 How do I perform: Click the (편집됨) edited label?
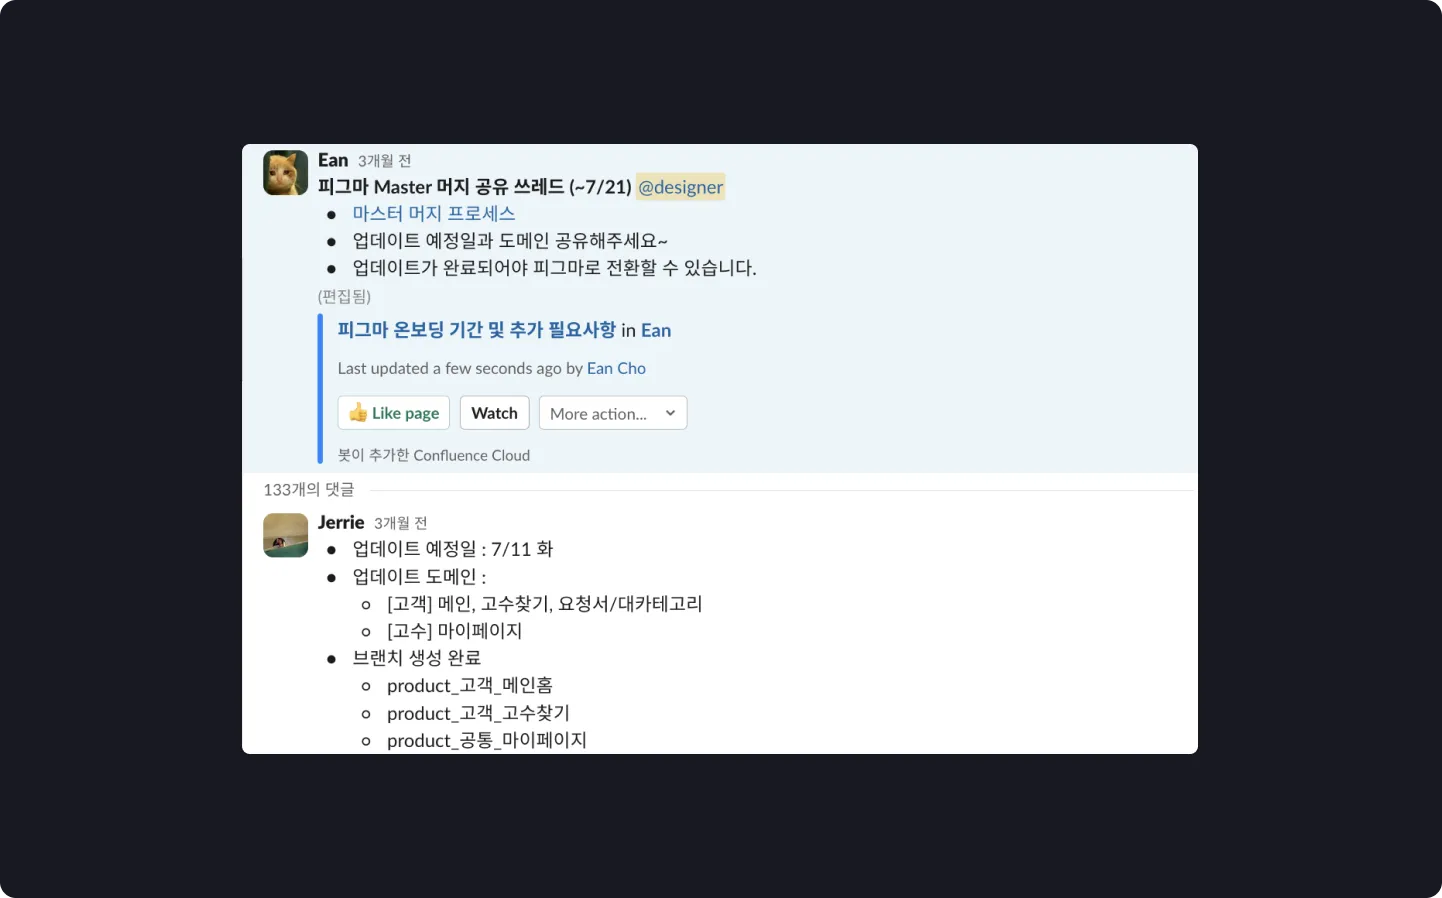(x=344, y=296)
